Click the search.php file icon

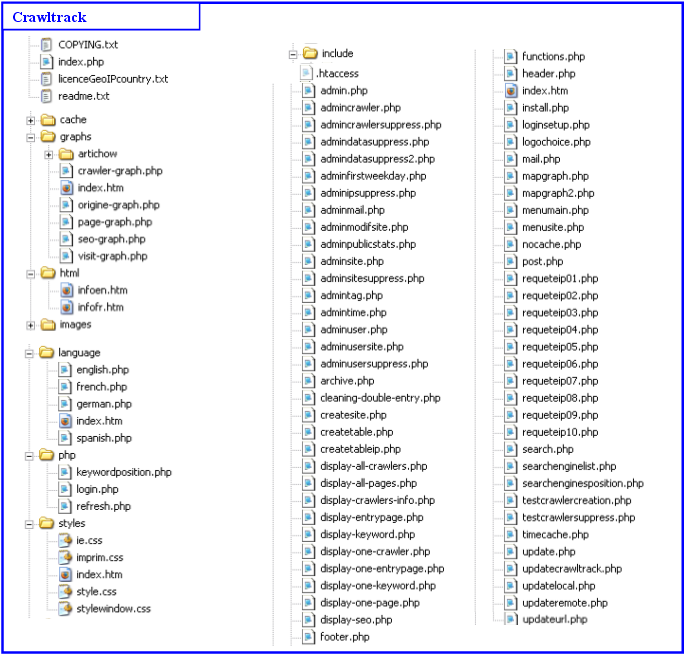pyautogui.click(x=510, y=449)
